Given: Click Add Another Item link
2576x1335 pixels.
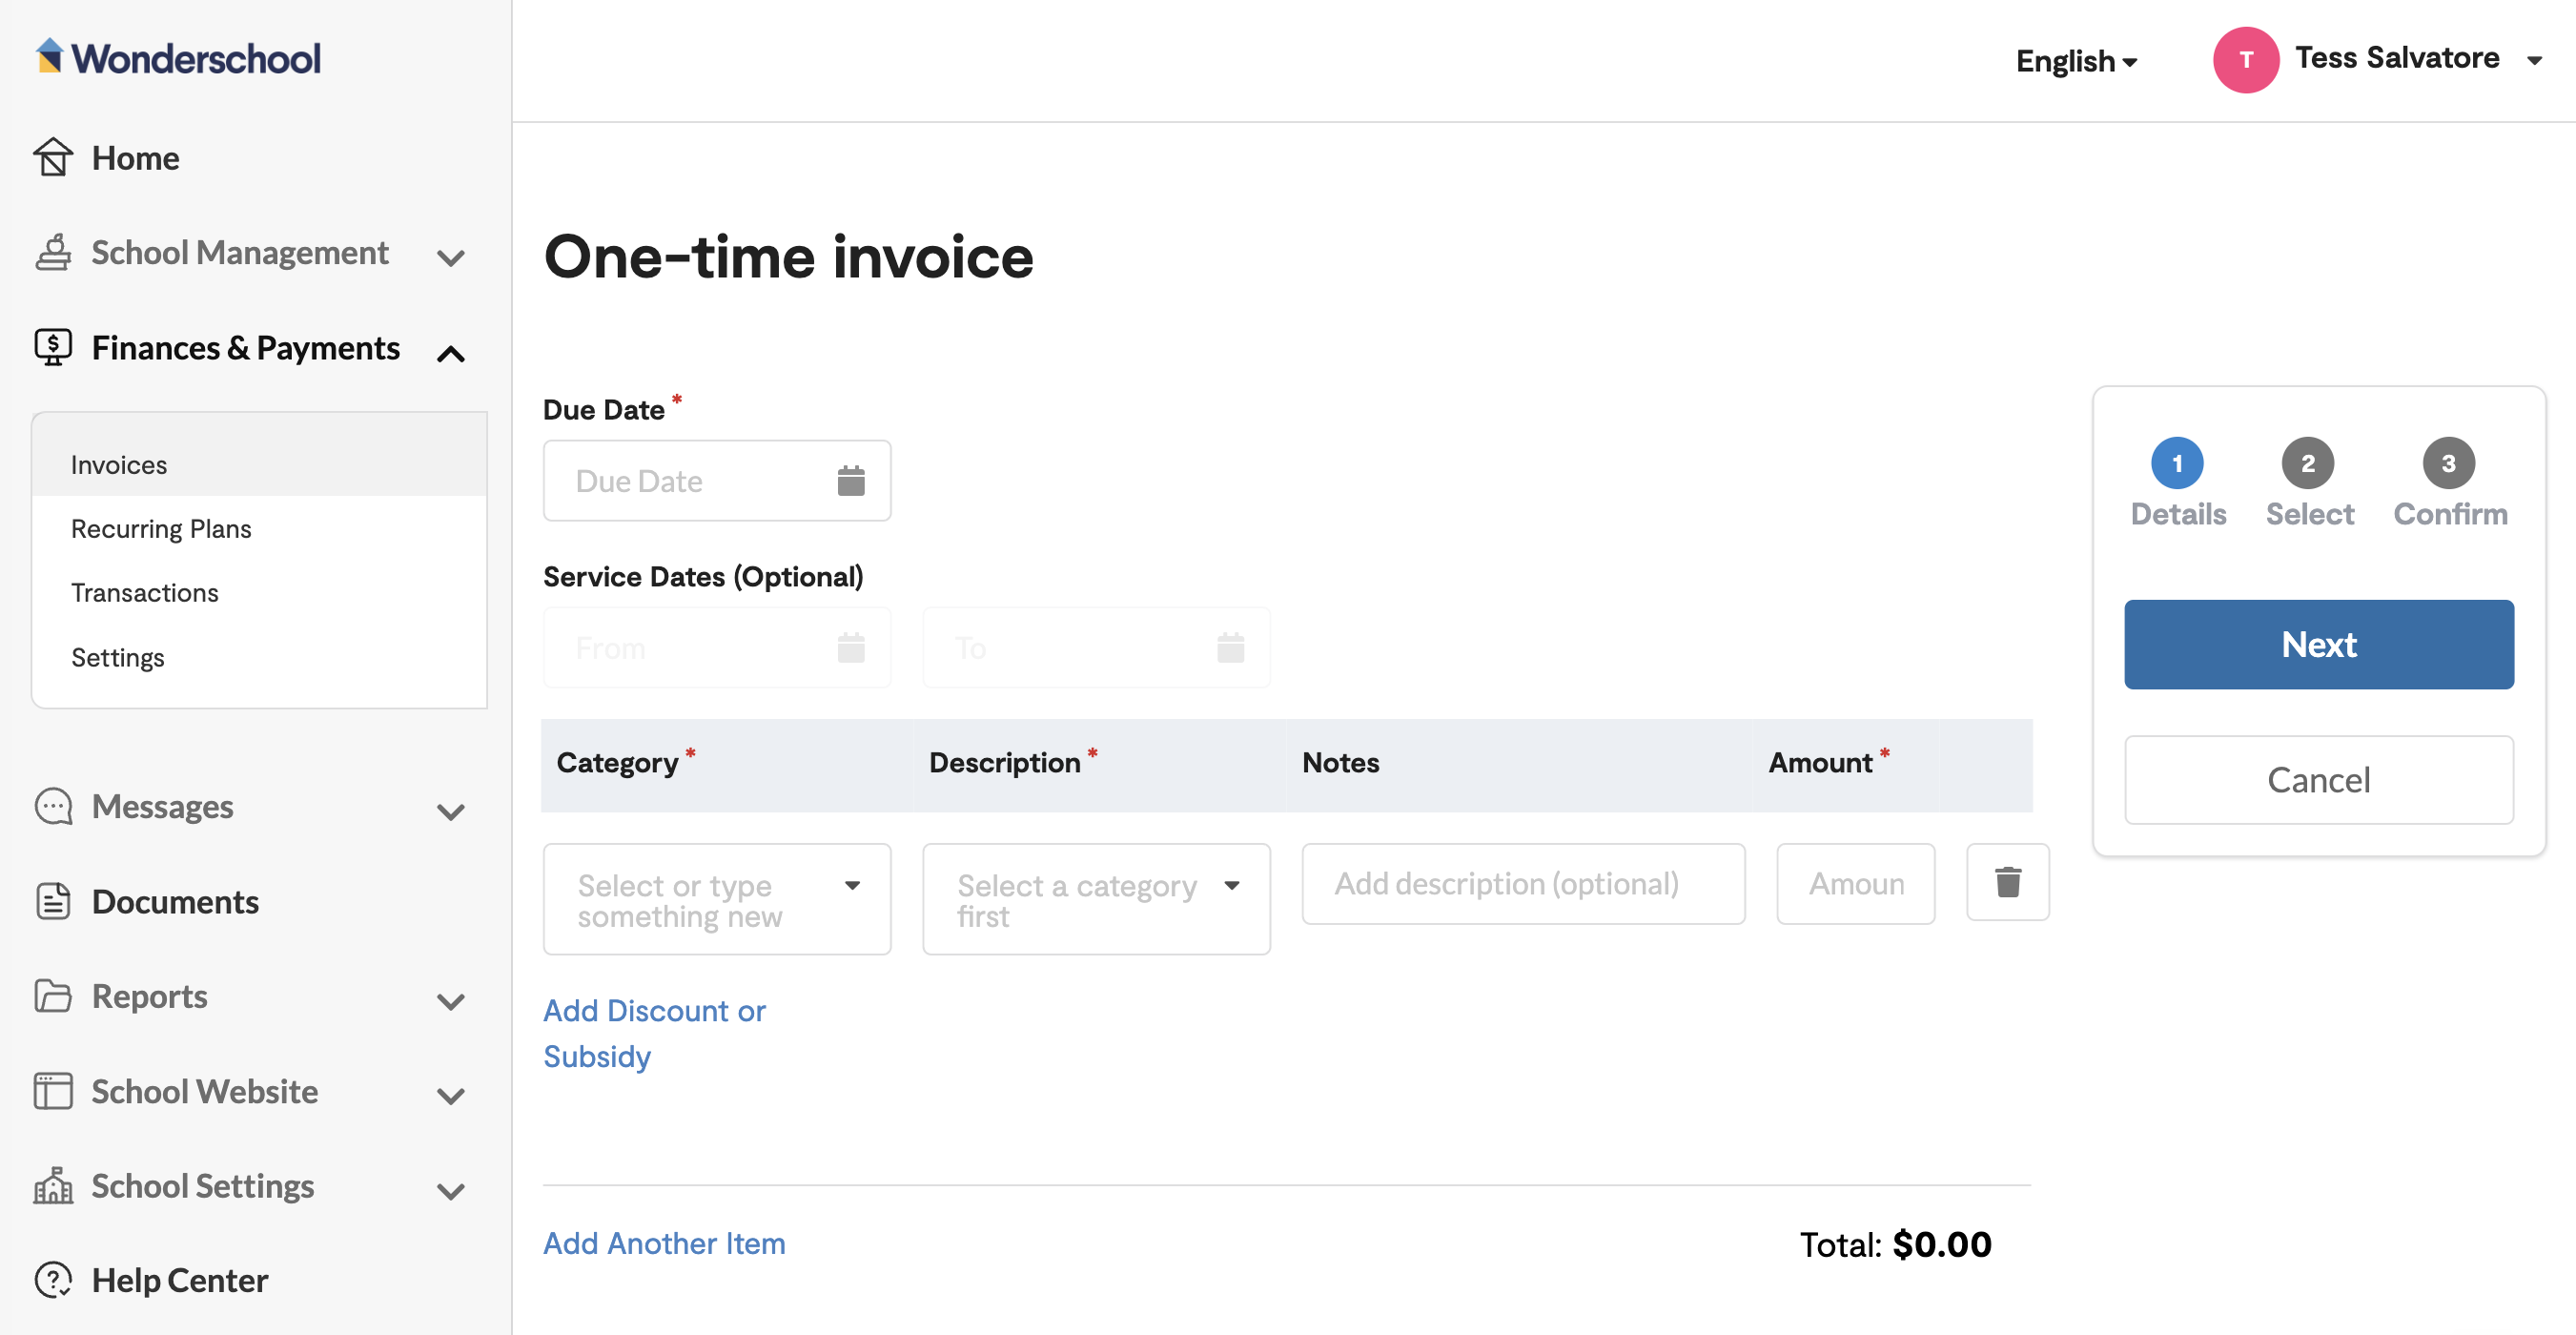Looking at the screenshot, I should point(664,1243).
